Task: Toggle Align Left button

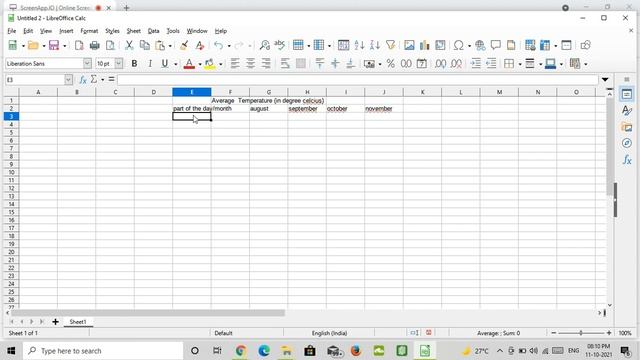Action: (235, 64)
